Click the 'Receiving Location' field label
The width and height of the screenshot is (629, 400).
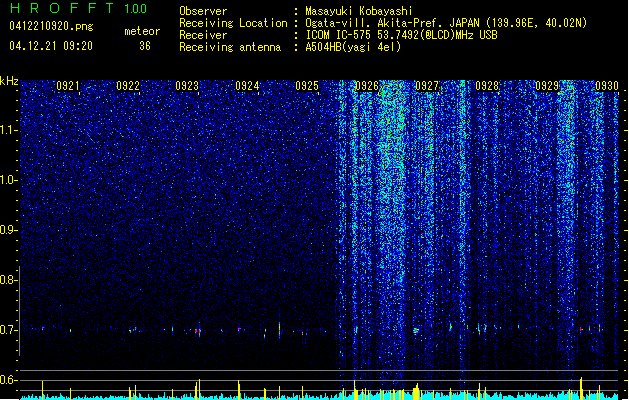coord(233,23)
